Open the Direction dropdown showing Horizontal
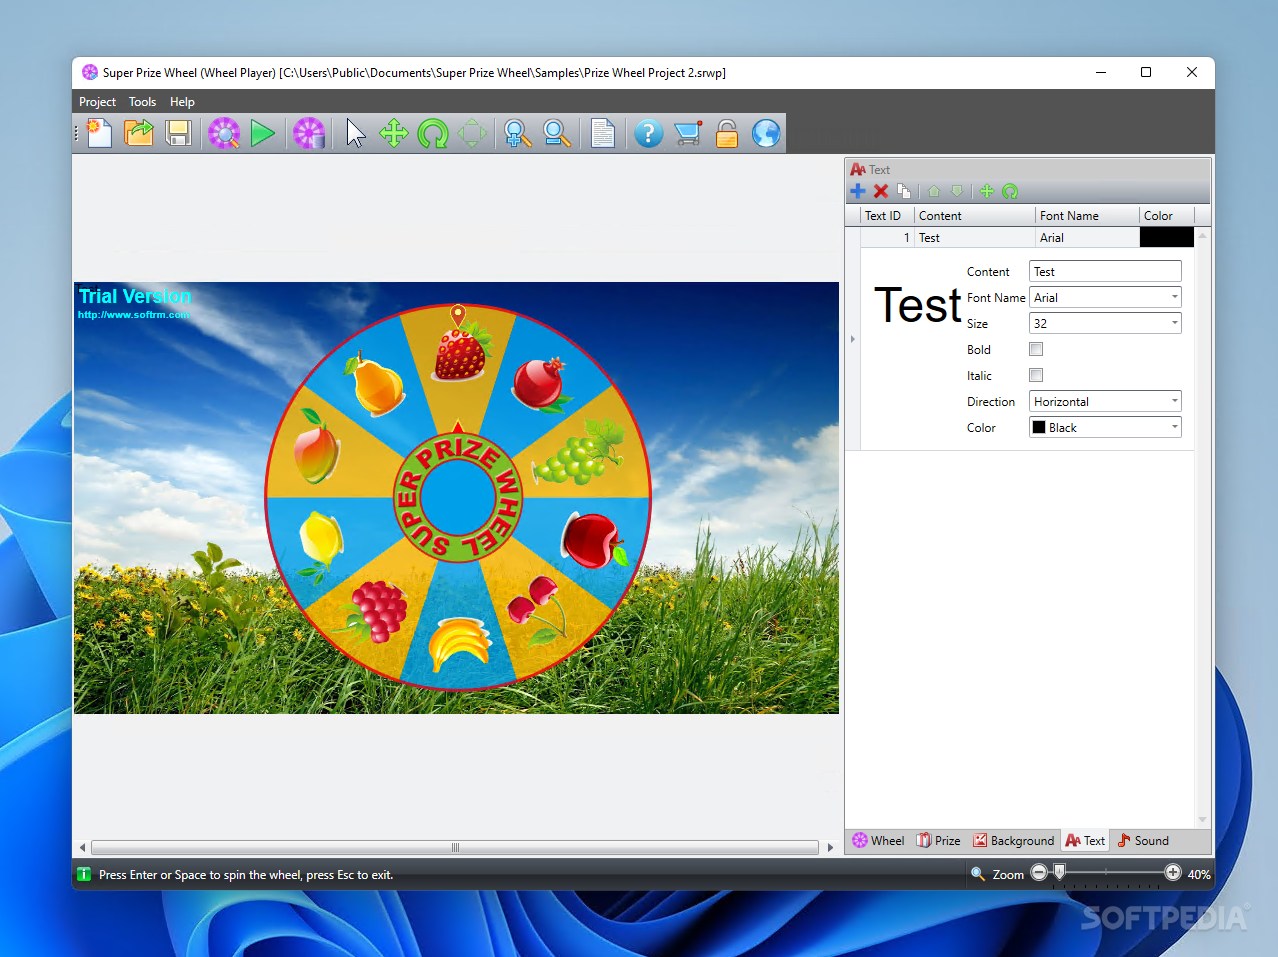This screenshot has width=1278, height=957. (x=1105, y=401)
